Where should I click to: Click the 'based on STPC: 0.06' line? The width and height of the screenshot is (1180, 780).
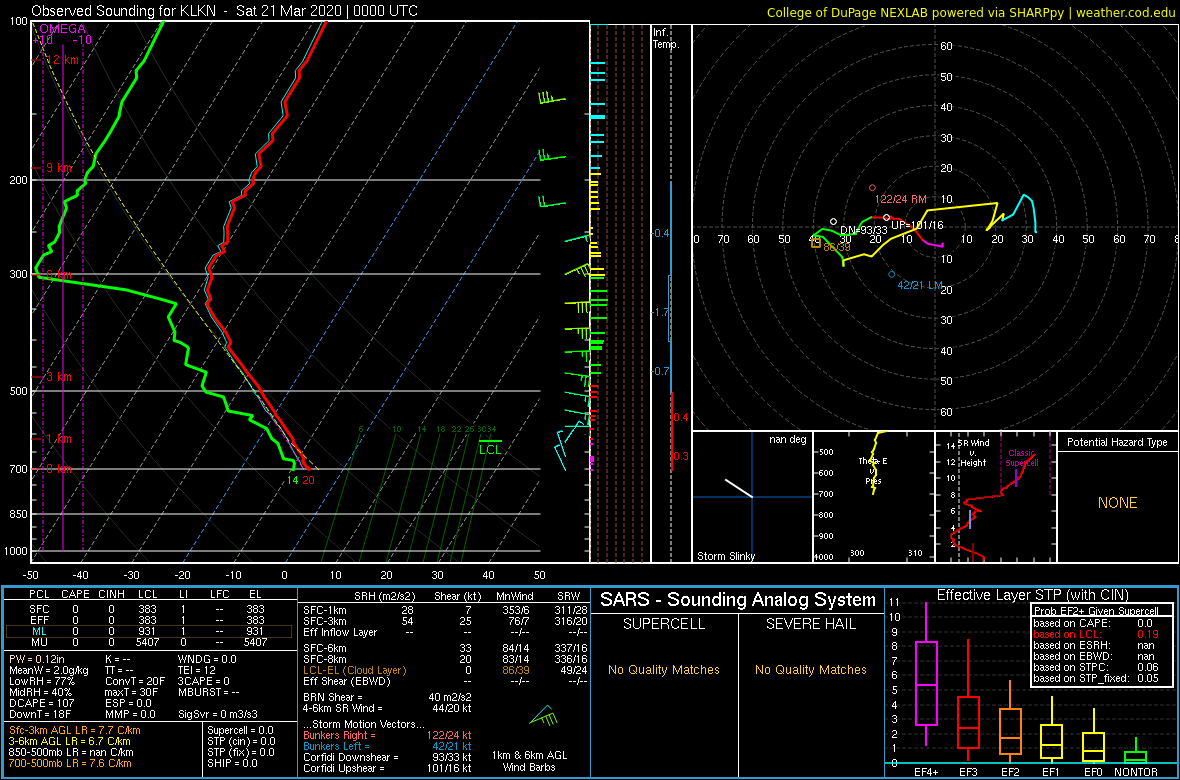tap(1096, 667)
